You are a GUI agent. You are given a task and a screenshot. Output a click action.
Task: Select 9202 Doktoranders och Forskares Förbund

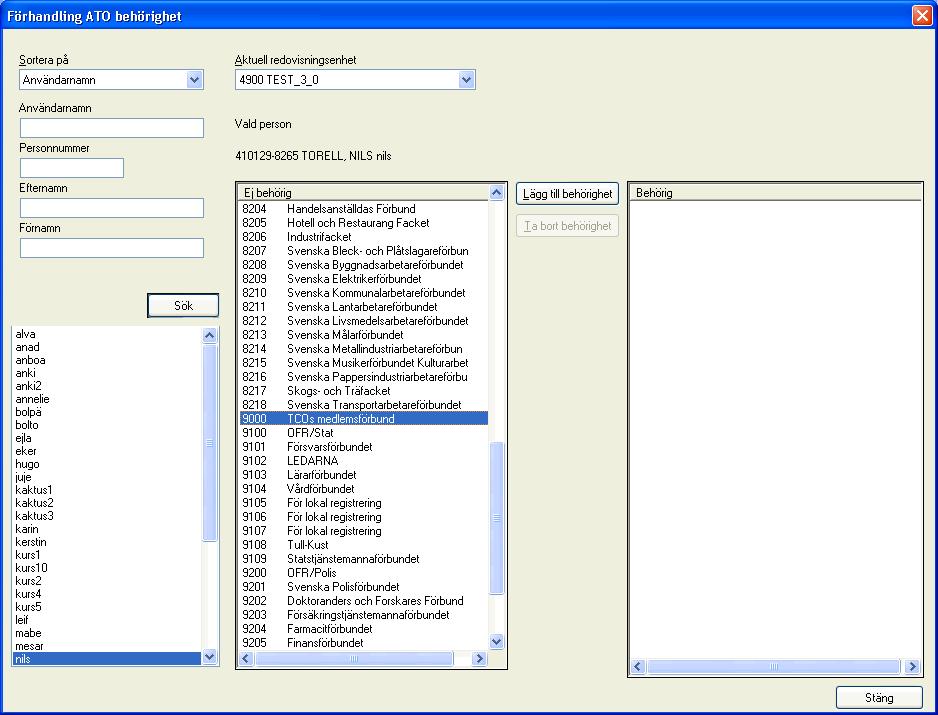point(364,601)
